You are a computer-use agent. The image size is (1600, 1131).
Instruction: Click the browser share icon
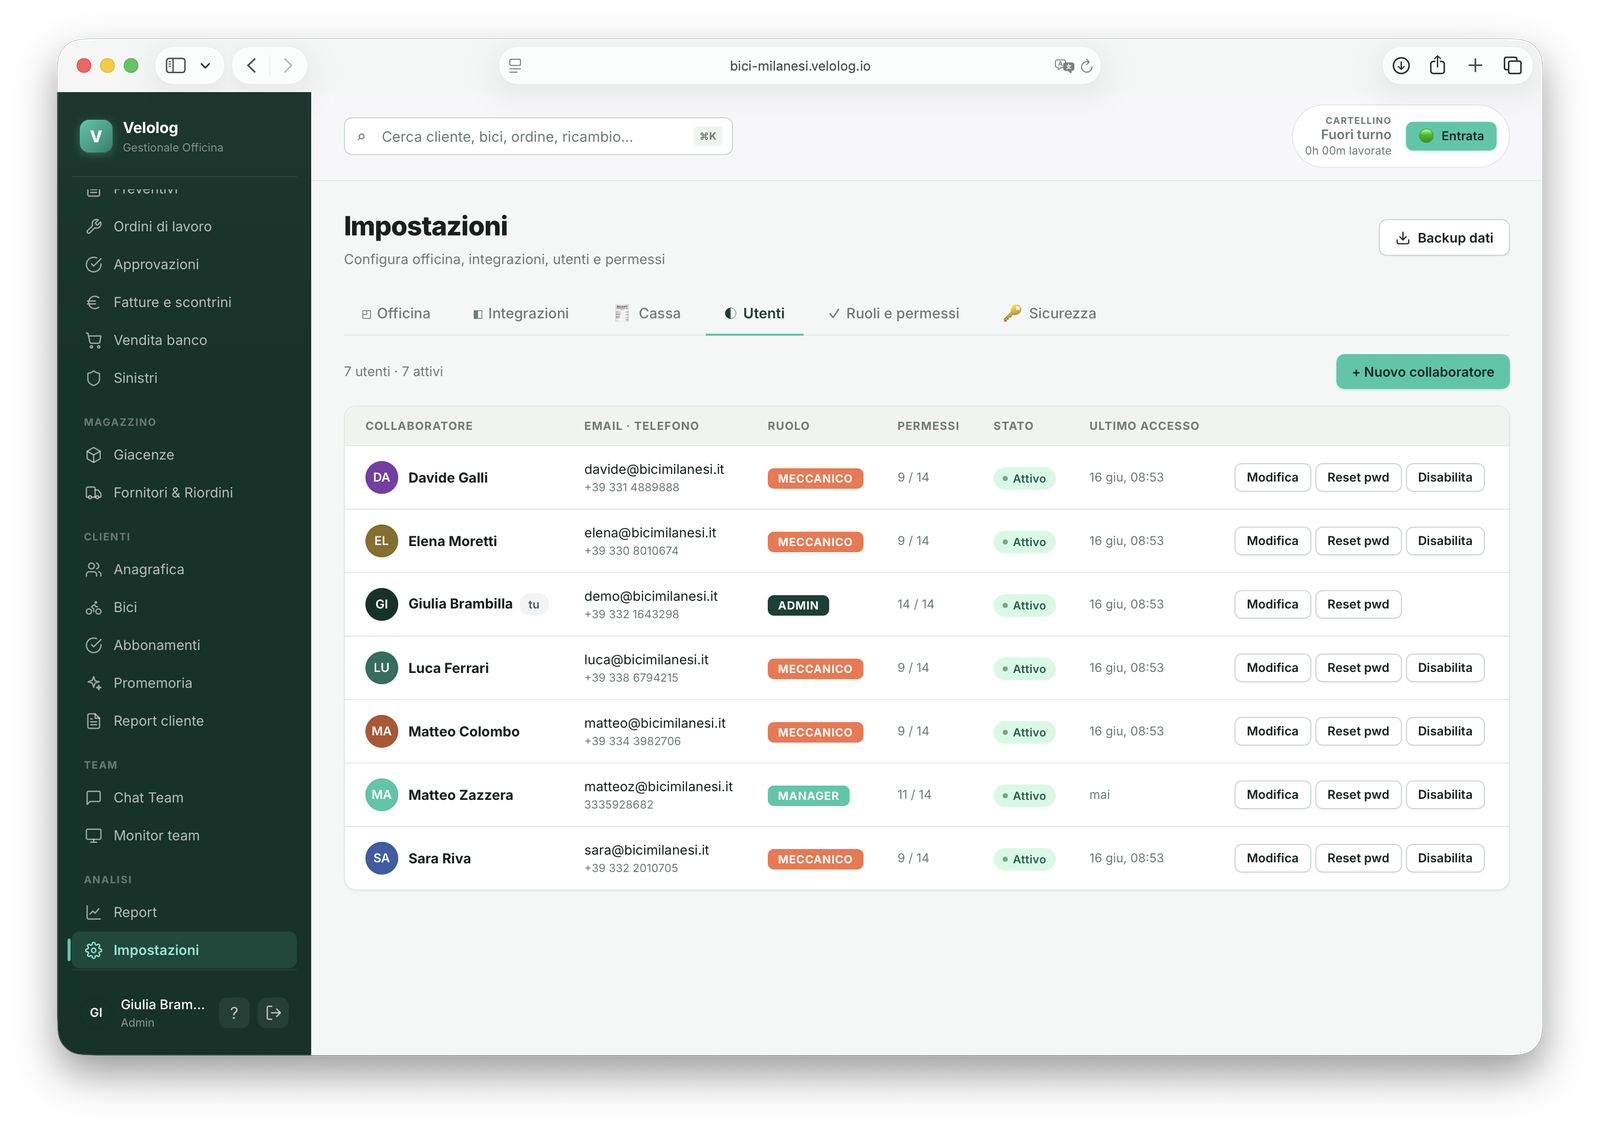(1437, 65)
